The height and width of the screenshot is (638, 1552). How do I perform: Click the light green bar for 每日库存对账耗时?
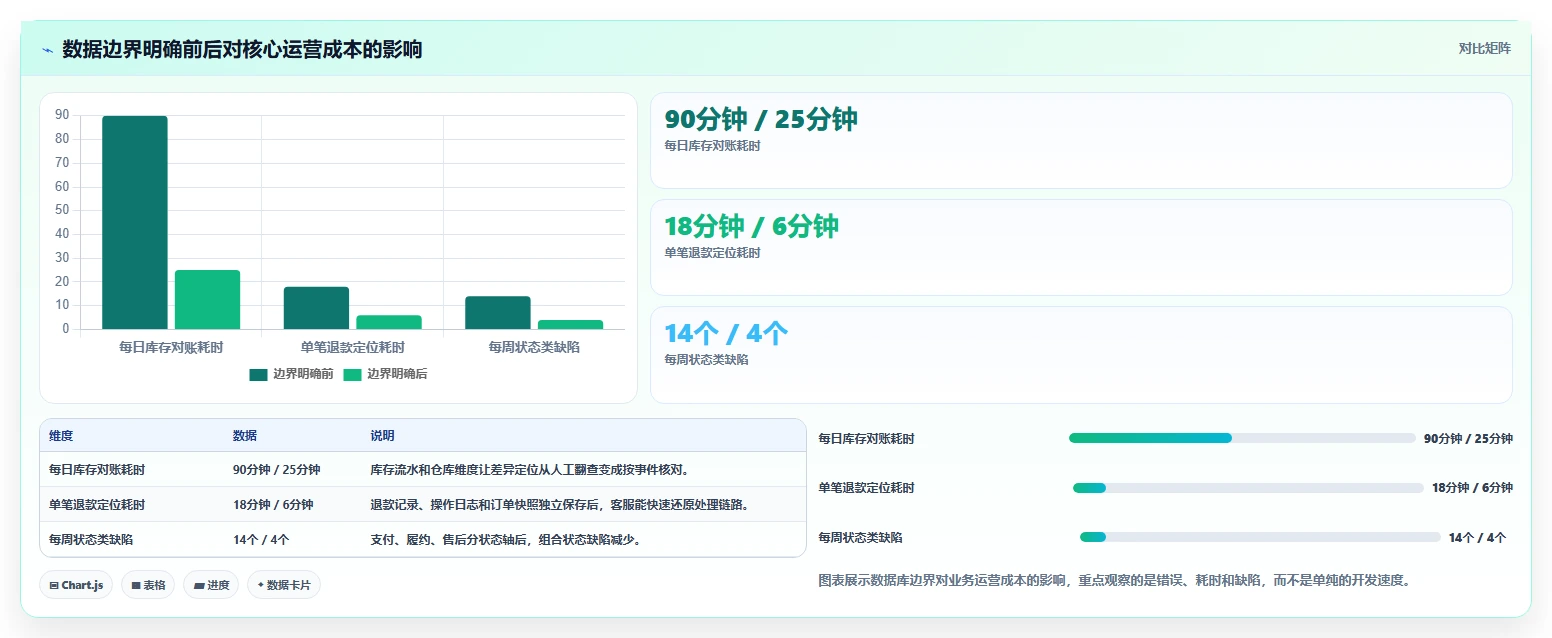click(207, 299)
